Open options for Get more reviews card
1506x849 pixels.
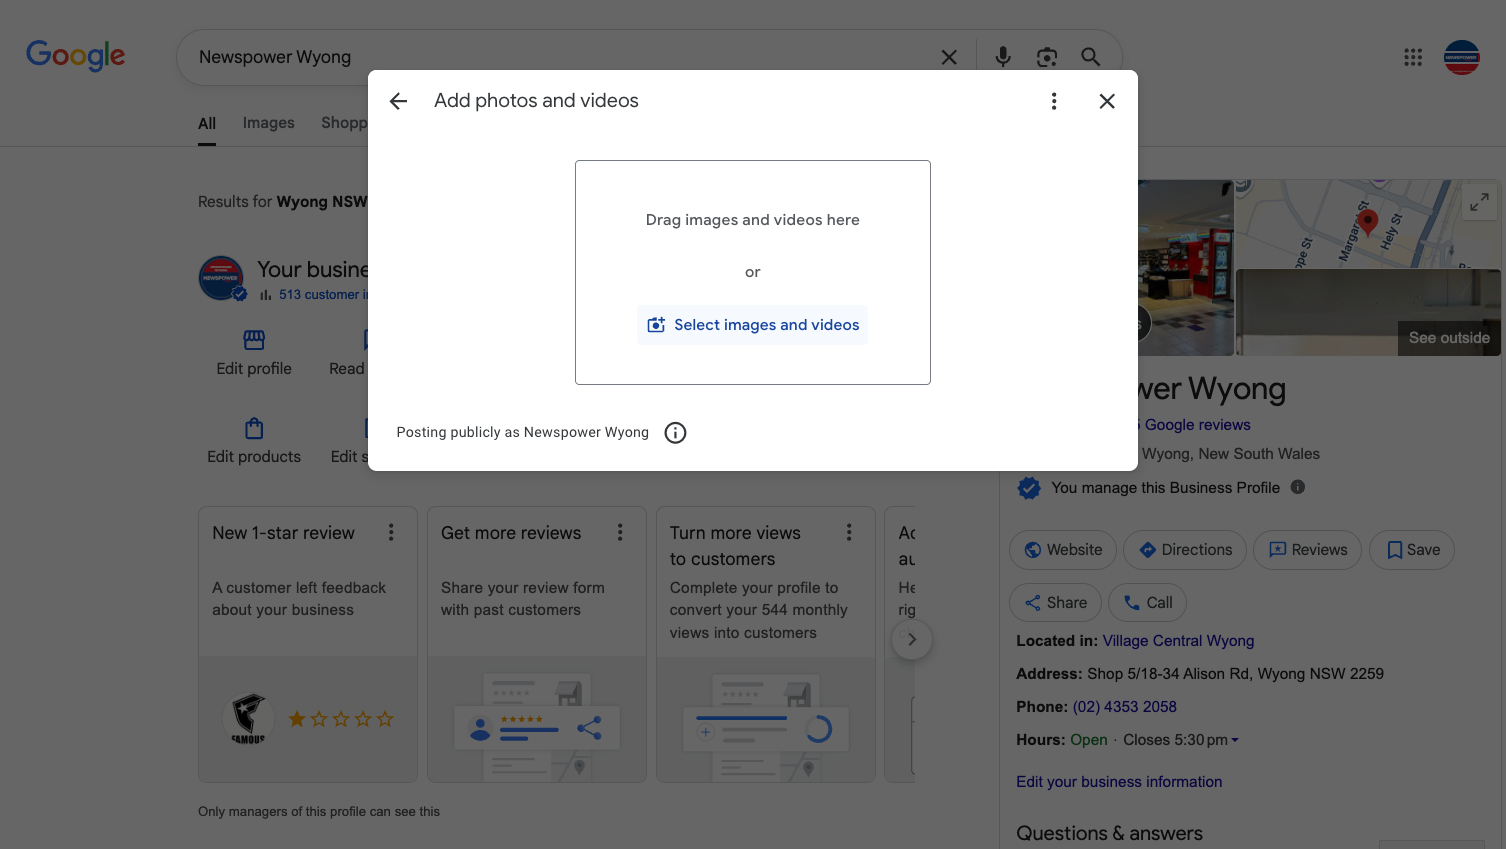pyautogui.click(x=620, y=533)
